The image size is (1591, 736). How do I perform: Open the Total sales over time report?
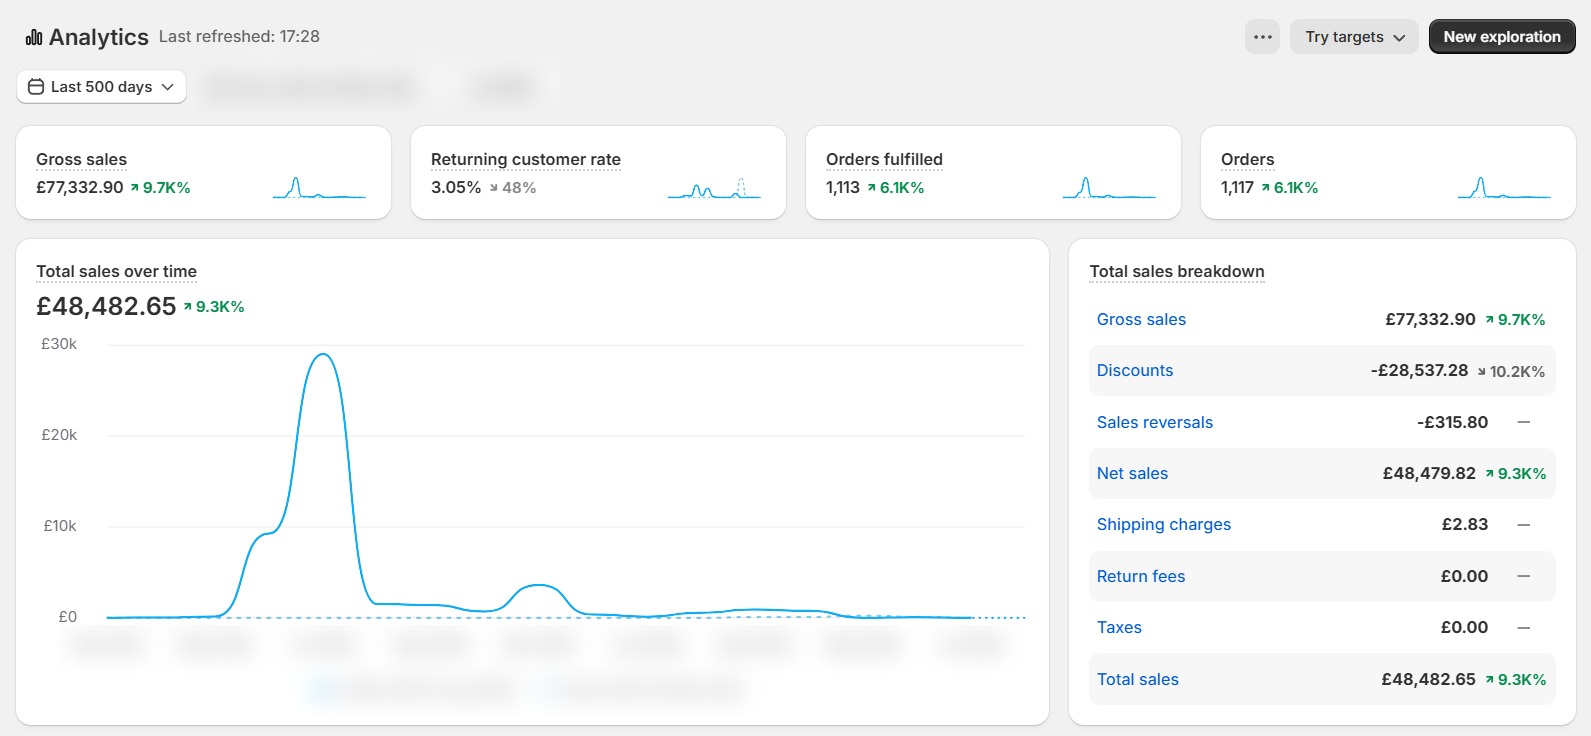(x=116, y=271)
